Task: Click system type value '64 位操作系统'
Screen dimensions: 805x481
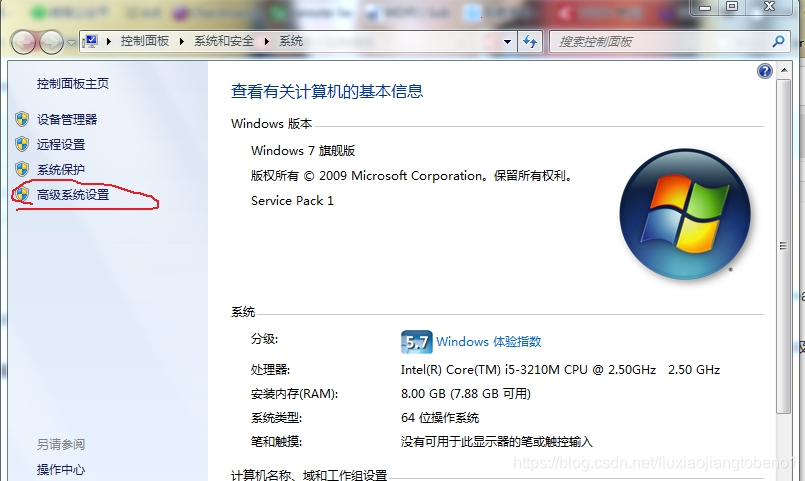Action: [440, 418]
